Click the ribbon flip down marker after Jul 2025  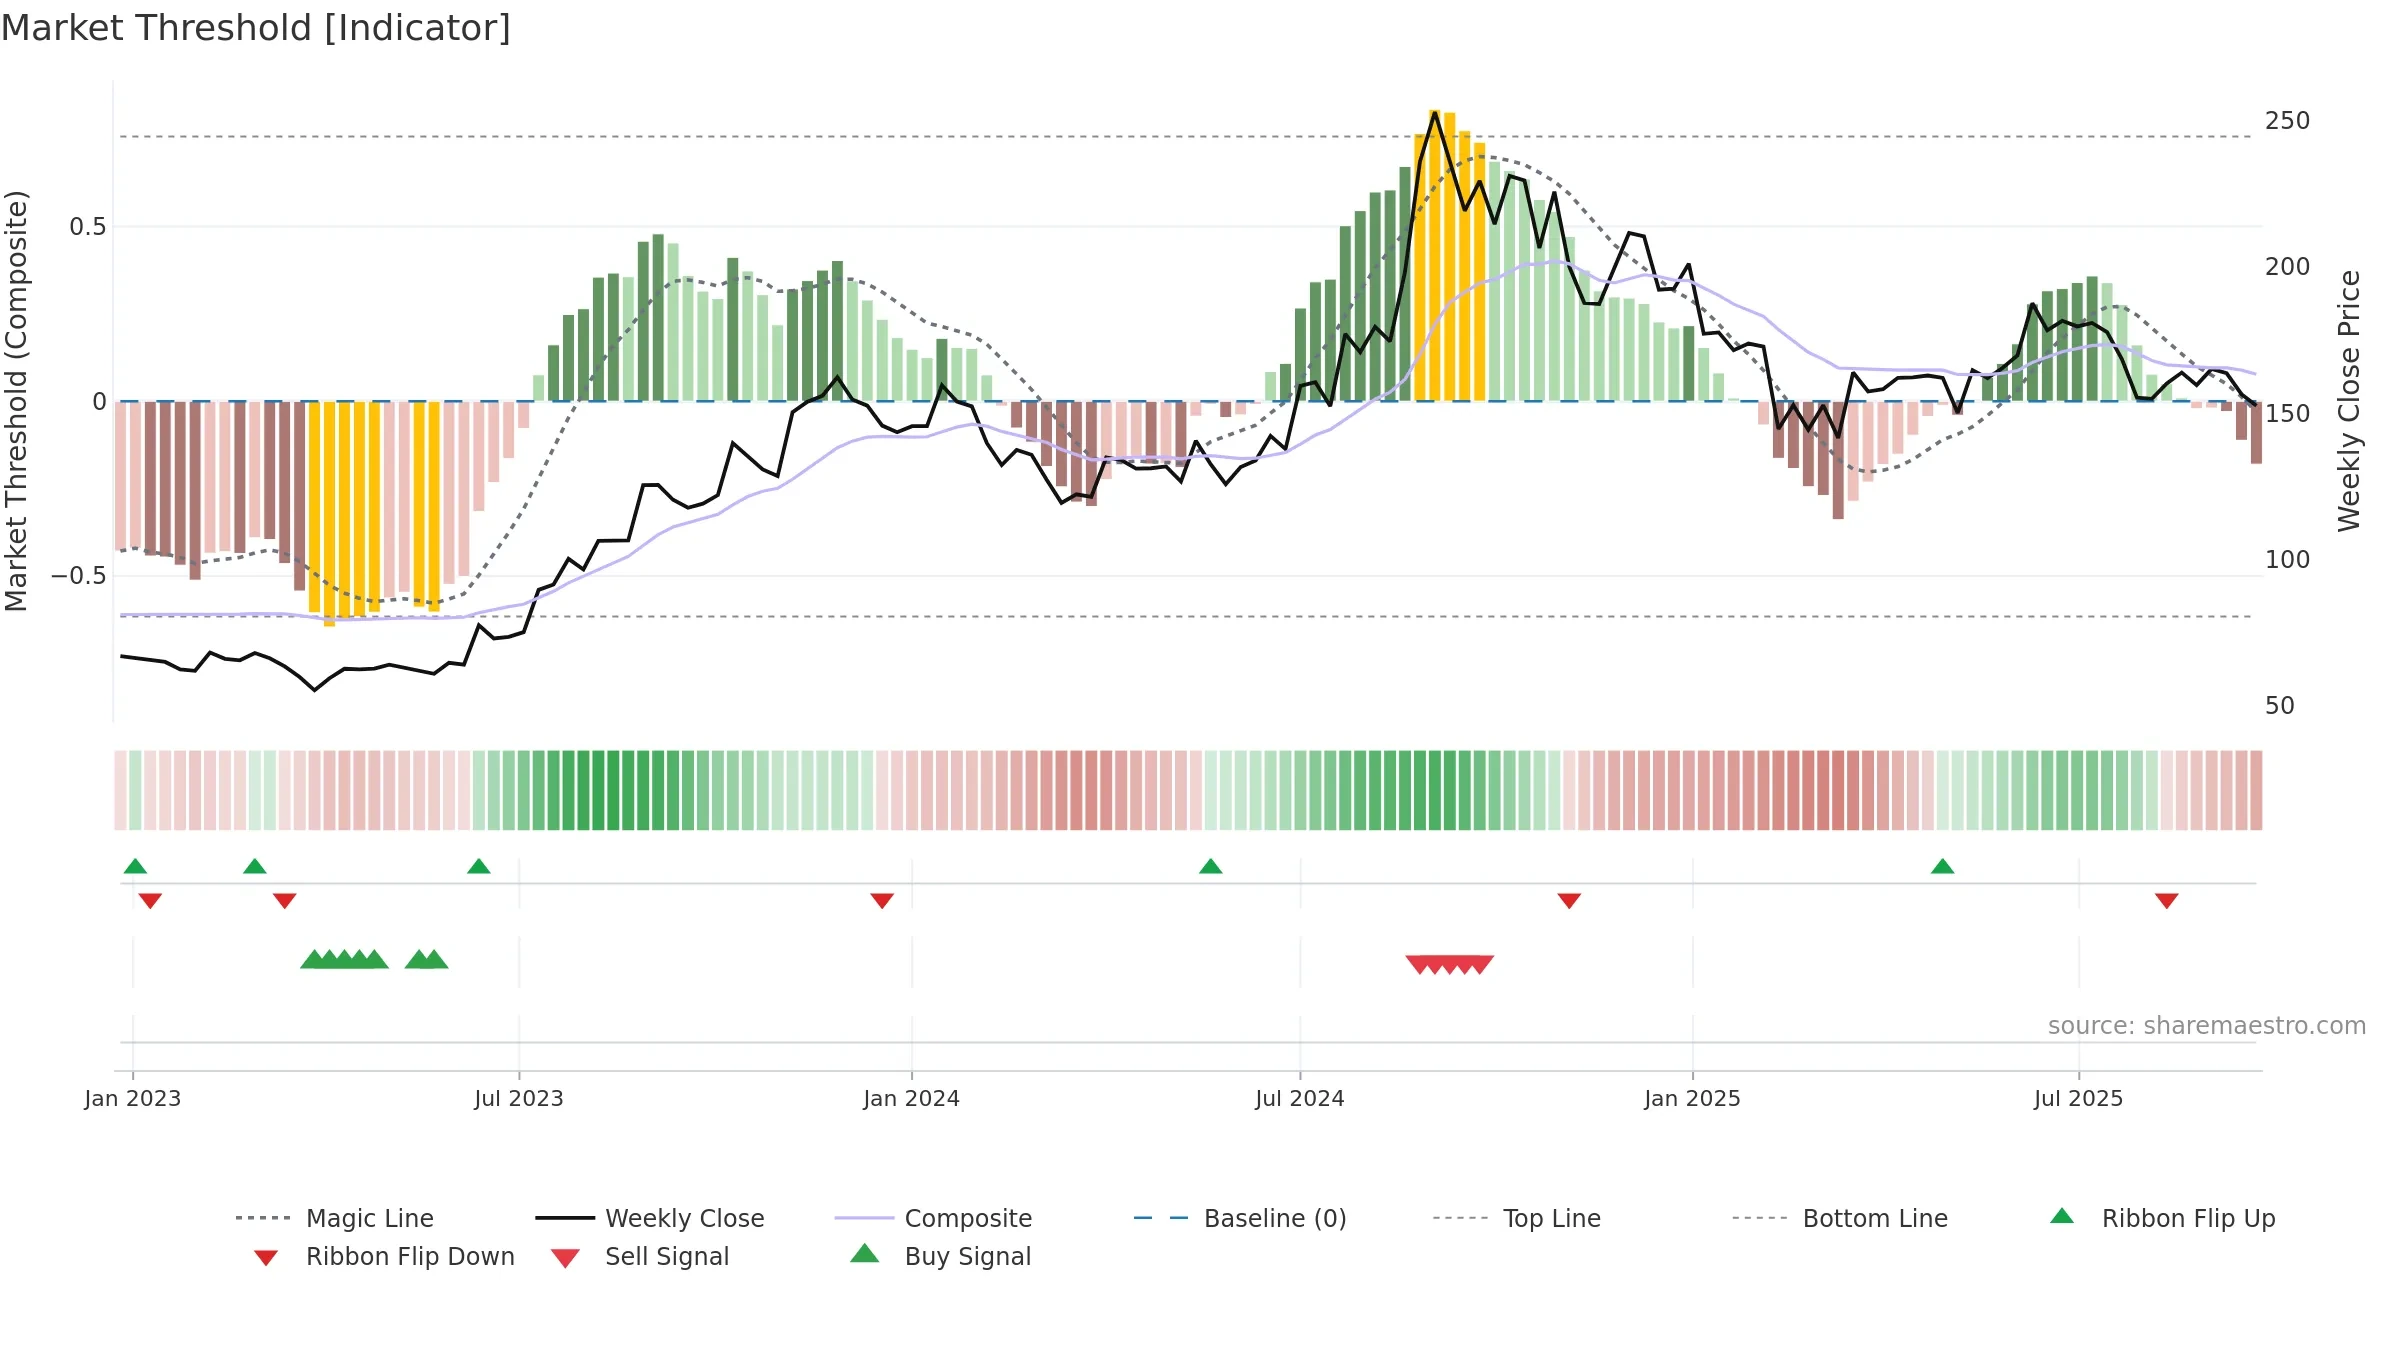point(2167,901)
